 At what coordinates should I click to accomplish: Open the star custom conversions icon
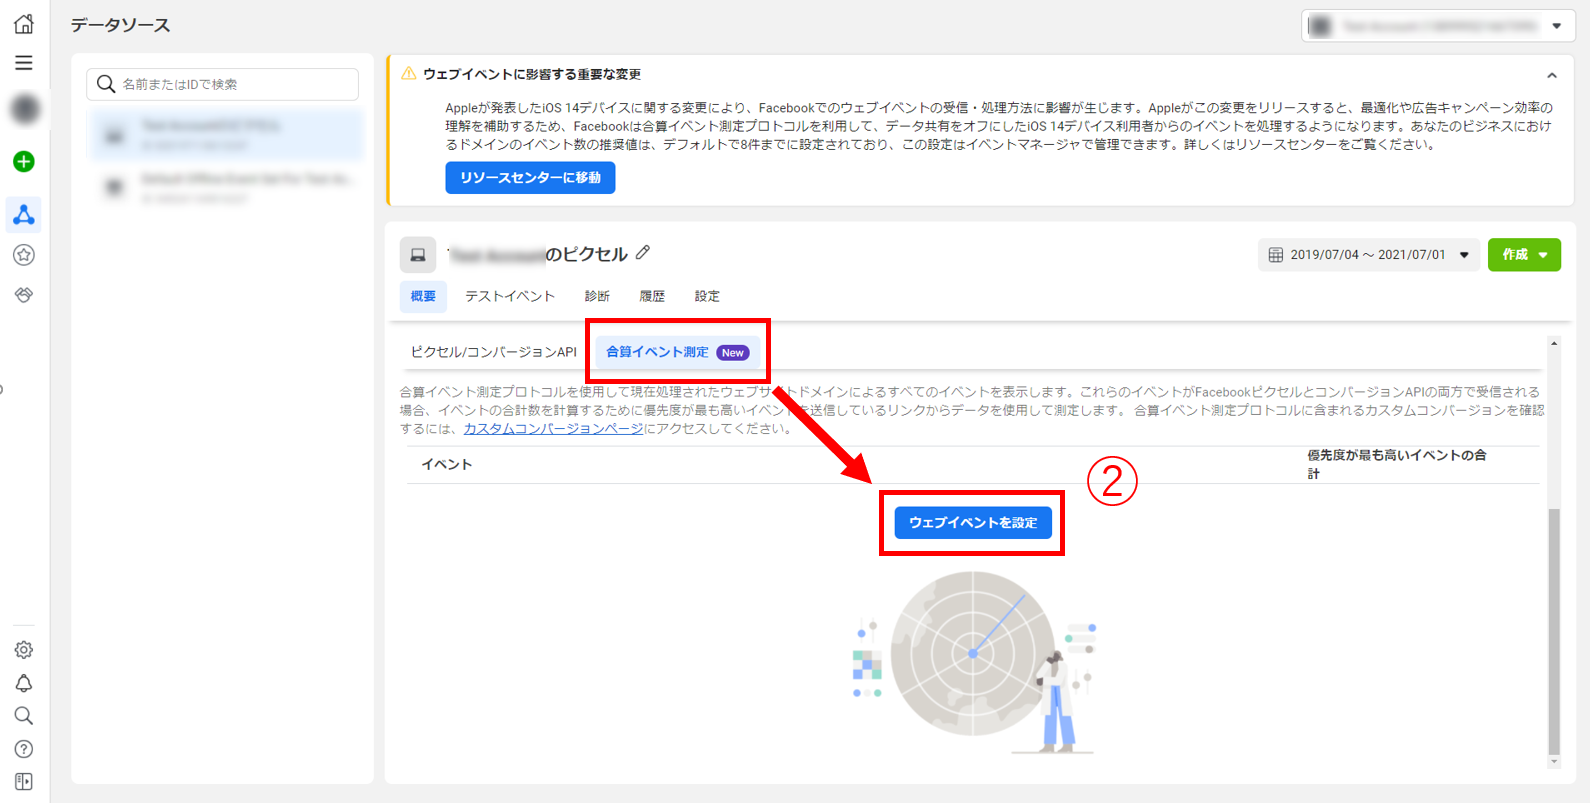point(24,255)
